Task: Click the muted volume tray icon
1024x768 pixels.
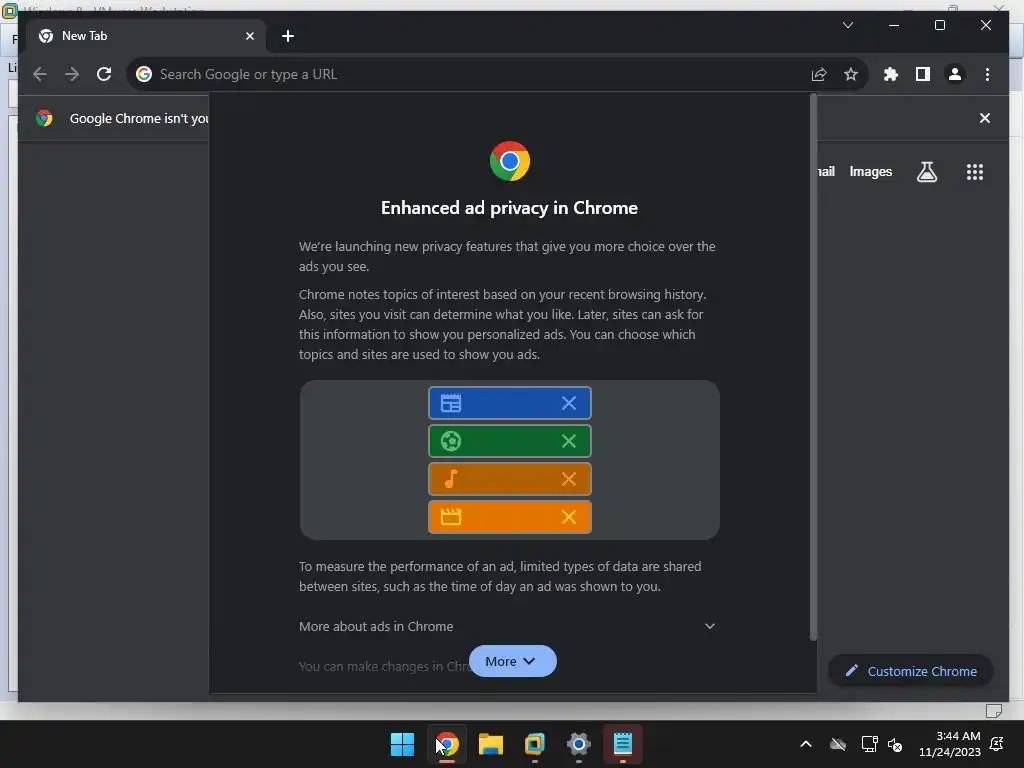Action: coord(895,744)
